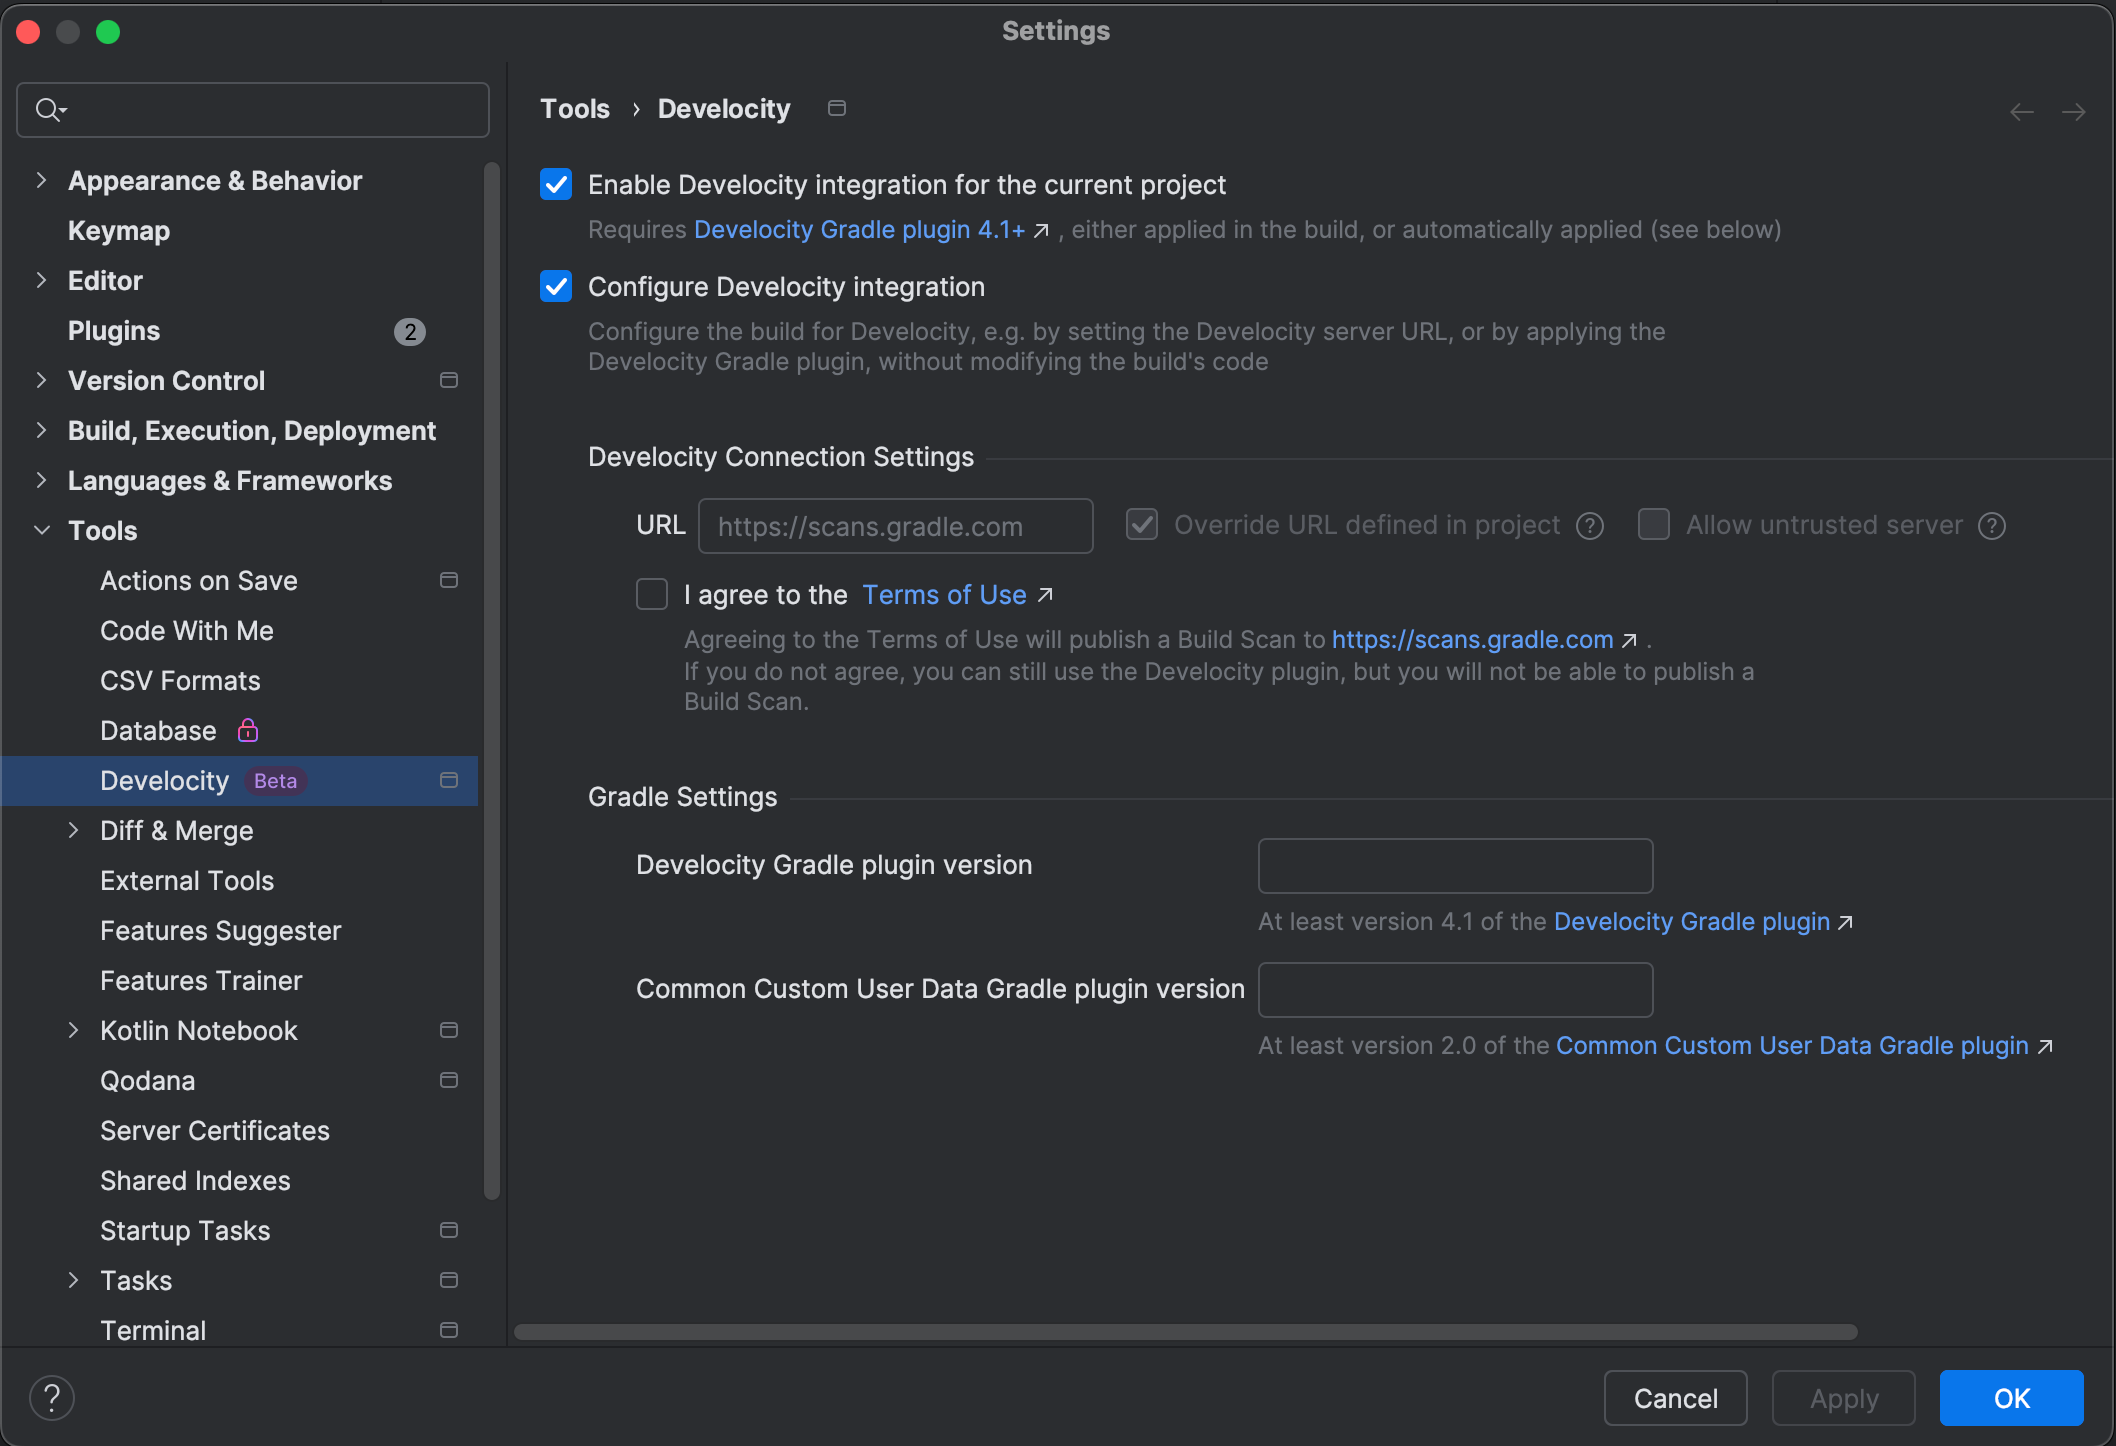This screenshot has width=2116, height=1446.
Task: Click the Beta badge next to Develocity
Action: click(x=275, y=781)
